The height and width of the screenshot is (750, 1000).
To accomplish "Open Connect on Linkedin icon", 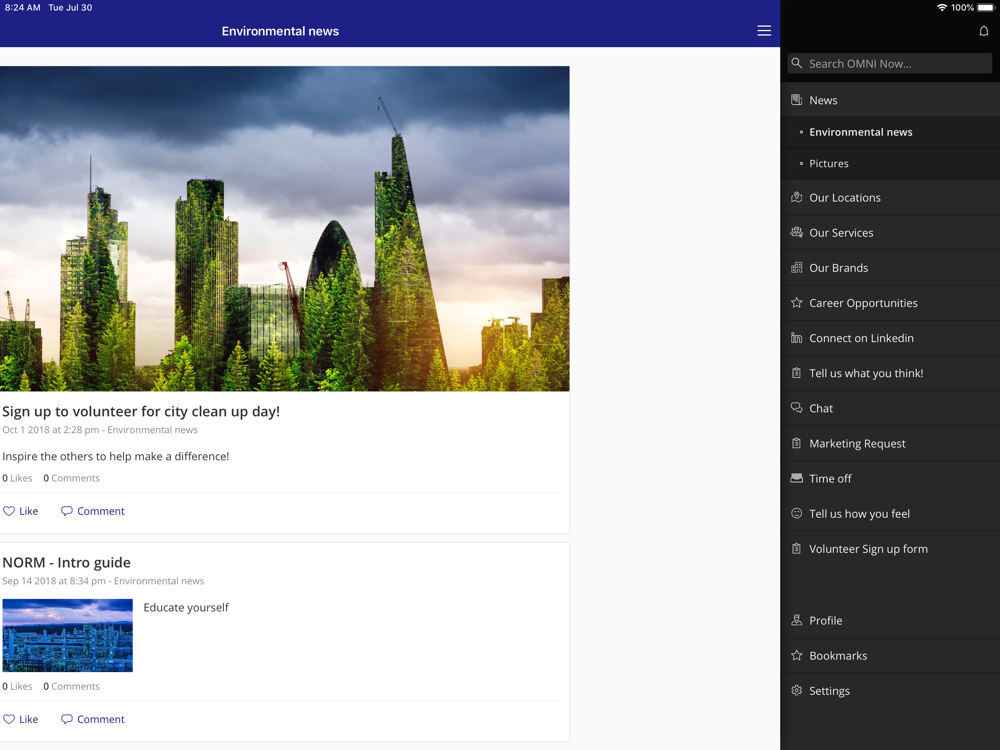I will click(x=797, y=338).
